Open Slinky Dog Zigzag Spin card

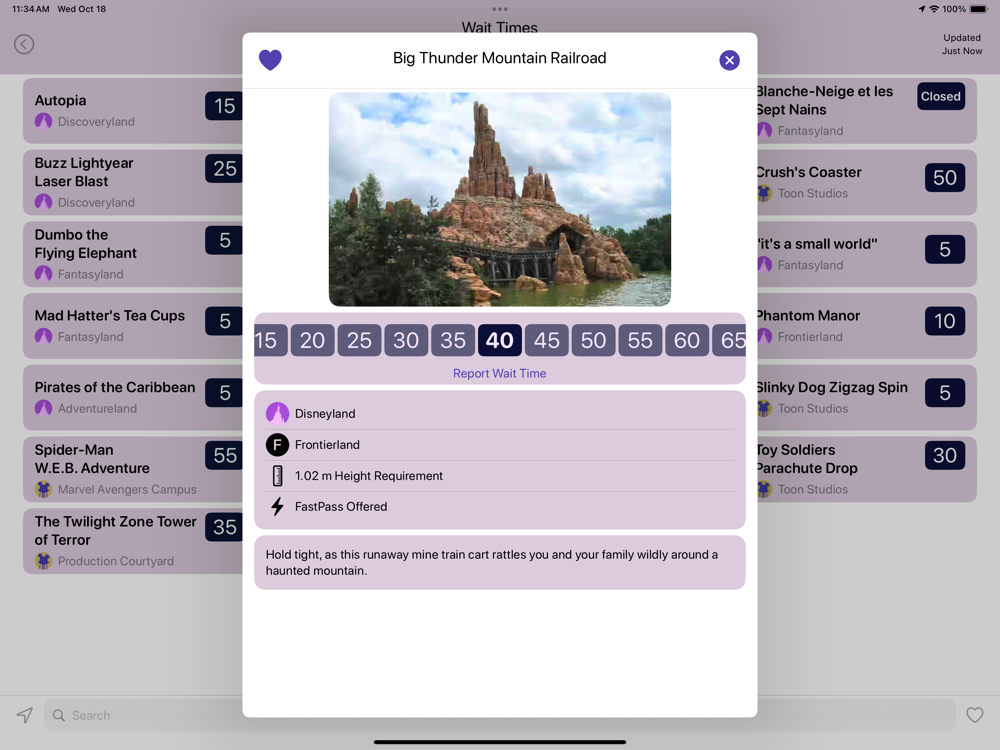(x=867, y=397)
